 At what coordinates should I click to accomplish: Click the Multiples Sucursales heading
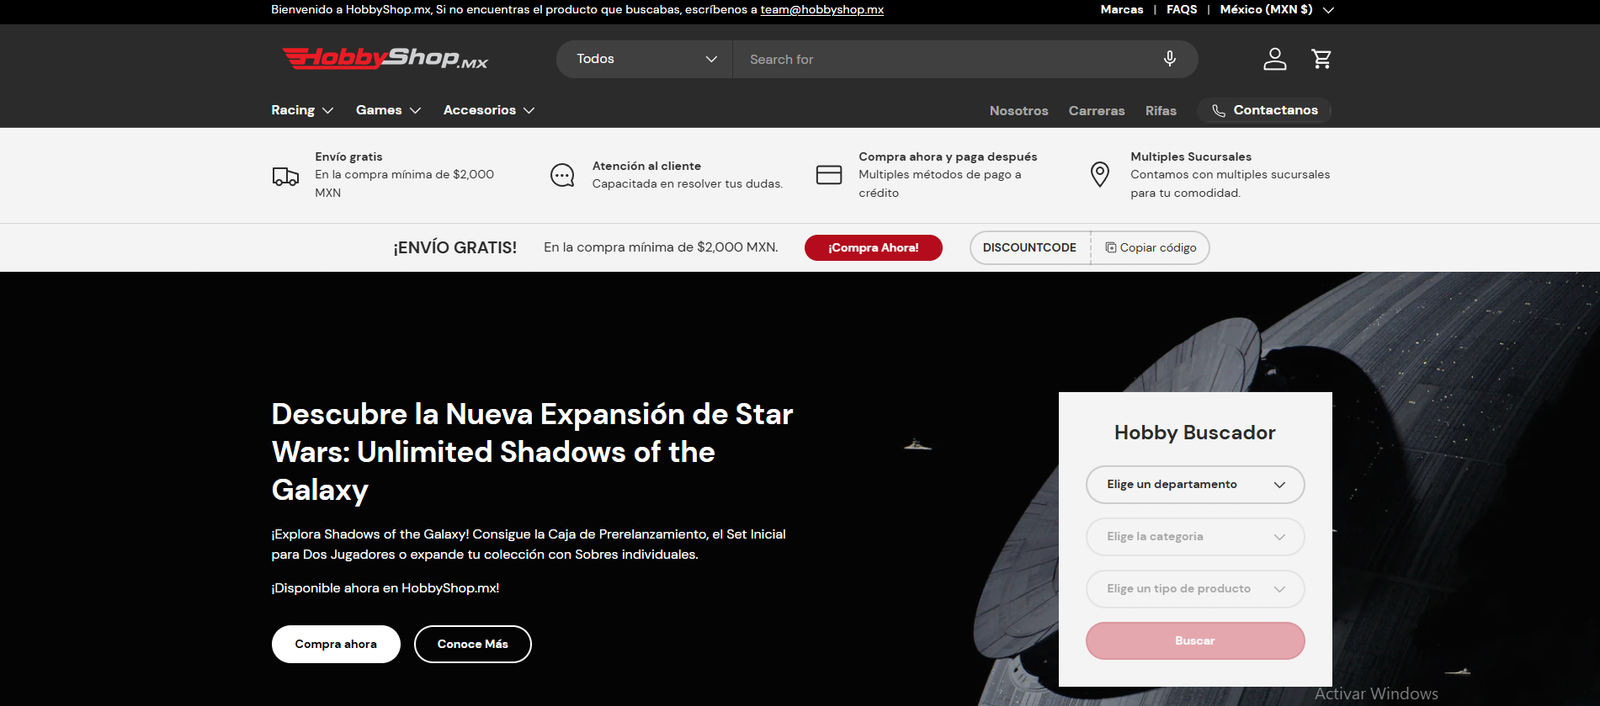pyautogui.click(x=1191, y=157)
